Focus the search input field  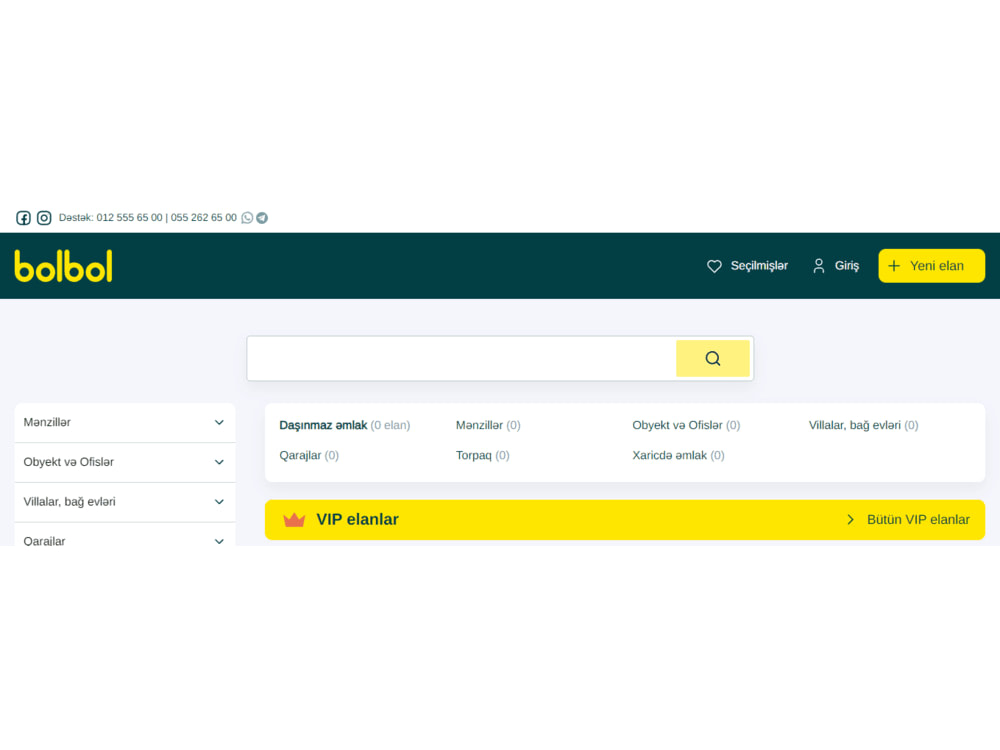click(x=462, y=358)
